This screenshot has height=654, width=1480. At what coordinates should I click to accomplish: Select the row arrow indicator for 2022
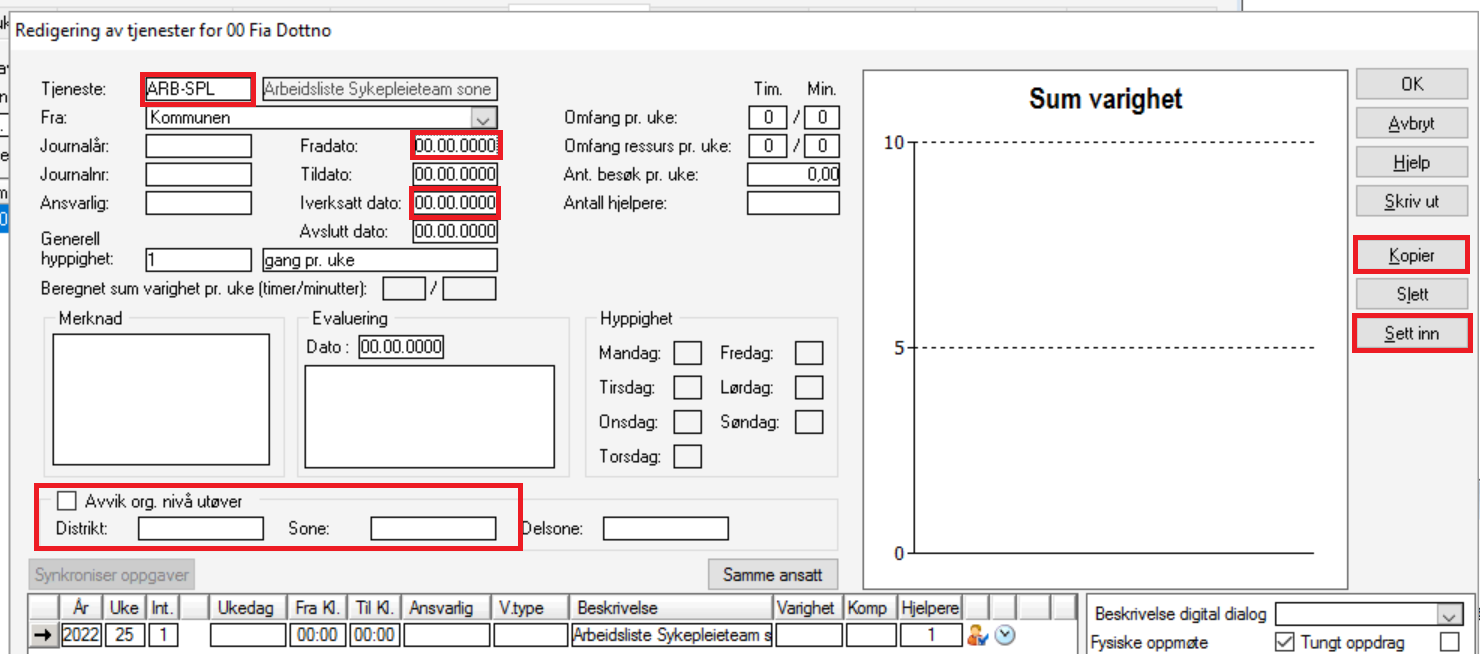[x=41, y=634]
